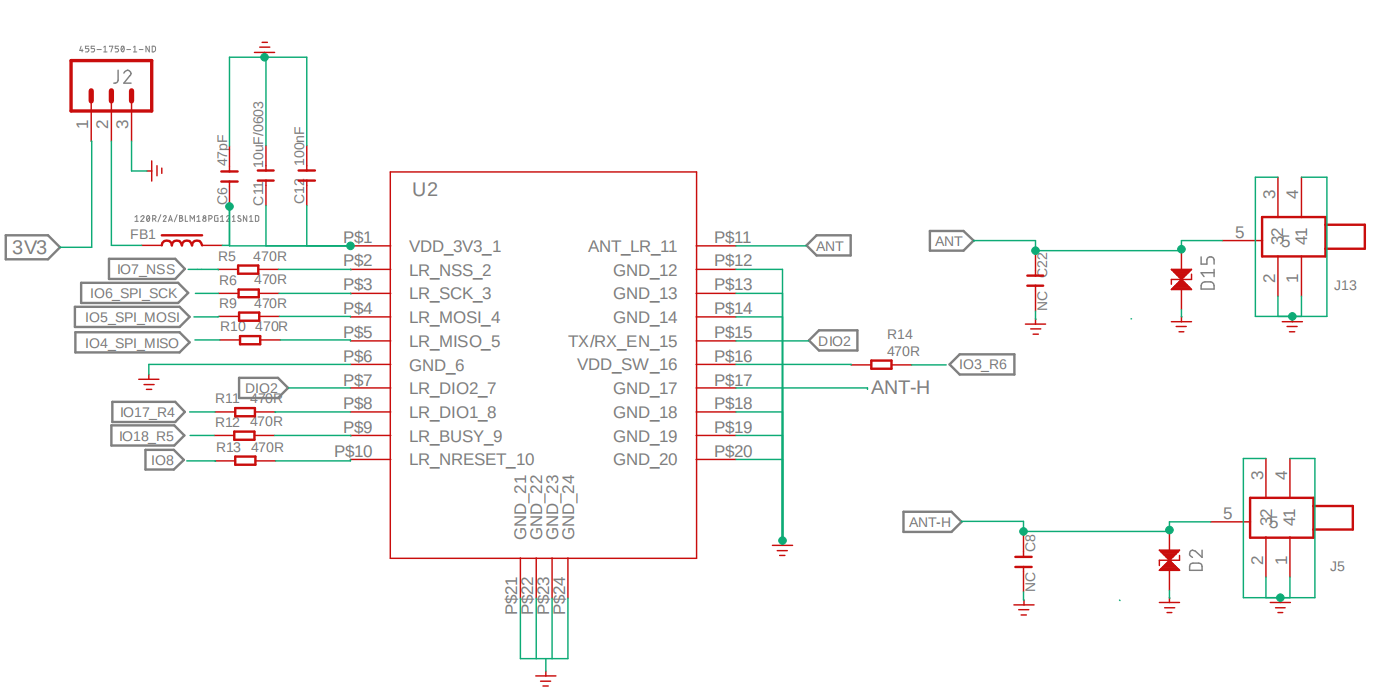1395x698 pixels.
Task: Click the LR_MOSI_4 pin name
Action: click(x=454, y=318)
